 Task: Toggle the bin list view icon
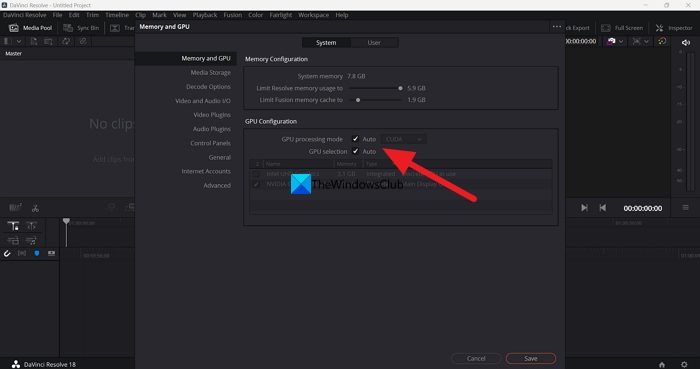tap(7, 41)
